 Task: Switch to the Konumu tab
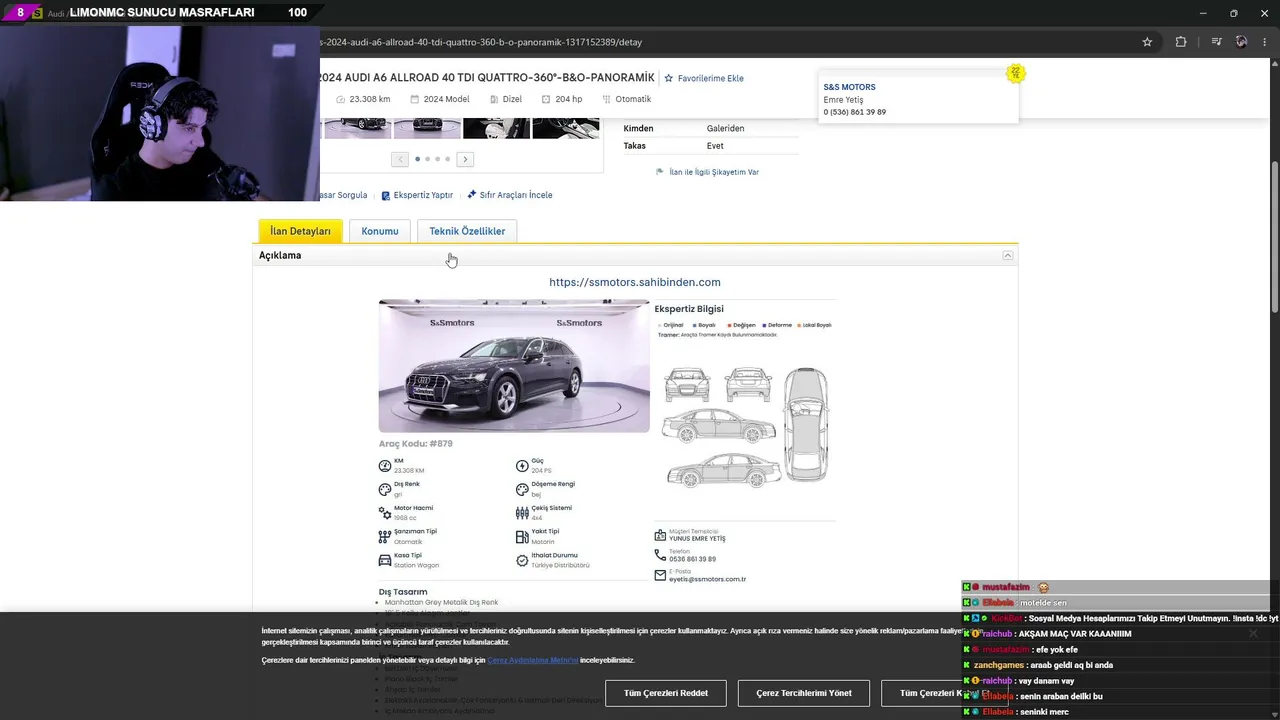pyautogui.click(x=380, y=231)
